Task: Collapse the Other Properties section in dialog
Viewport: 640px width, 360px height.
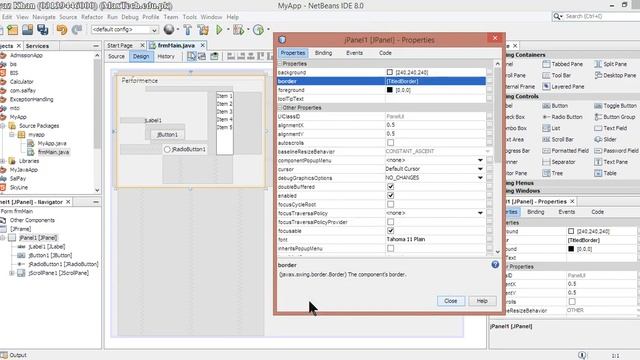Action: [280, 108]
